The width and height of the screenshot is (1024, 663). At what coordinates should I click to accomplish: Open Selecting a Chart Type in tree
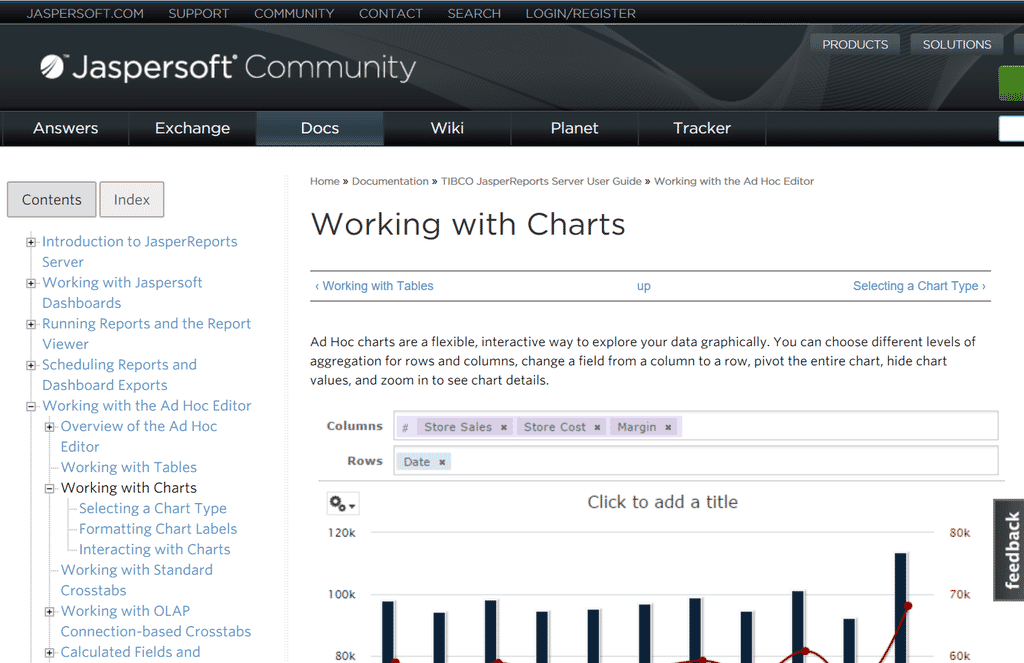(153, 508)
